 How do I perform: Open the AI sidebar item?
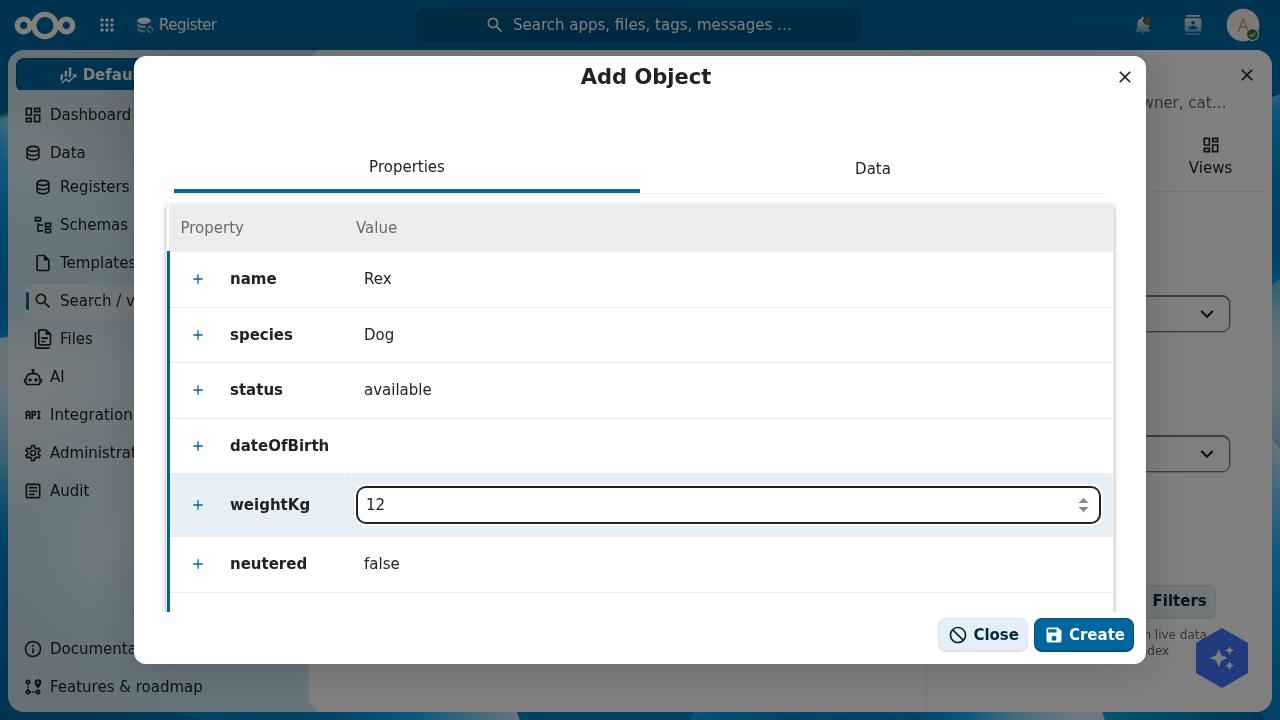pyautogui.click(x=57, y=377)
